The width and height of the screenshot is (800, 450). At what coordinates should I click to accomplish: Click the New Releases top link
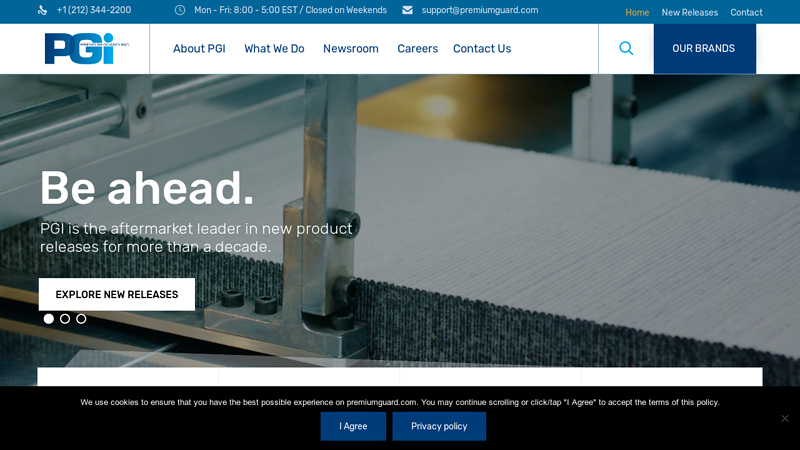coord(689,12)
